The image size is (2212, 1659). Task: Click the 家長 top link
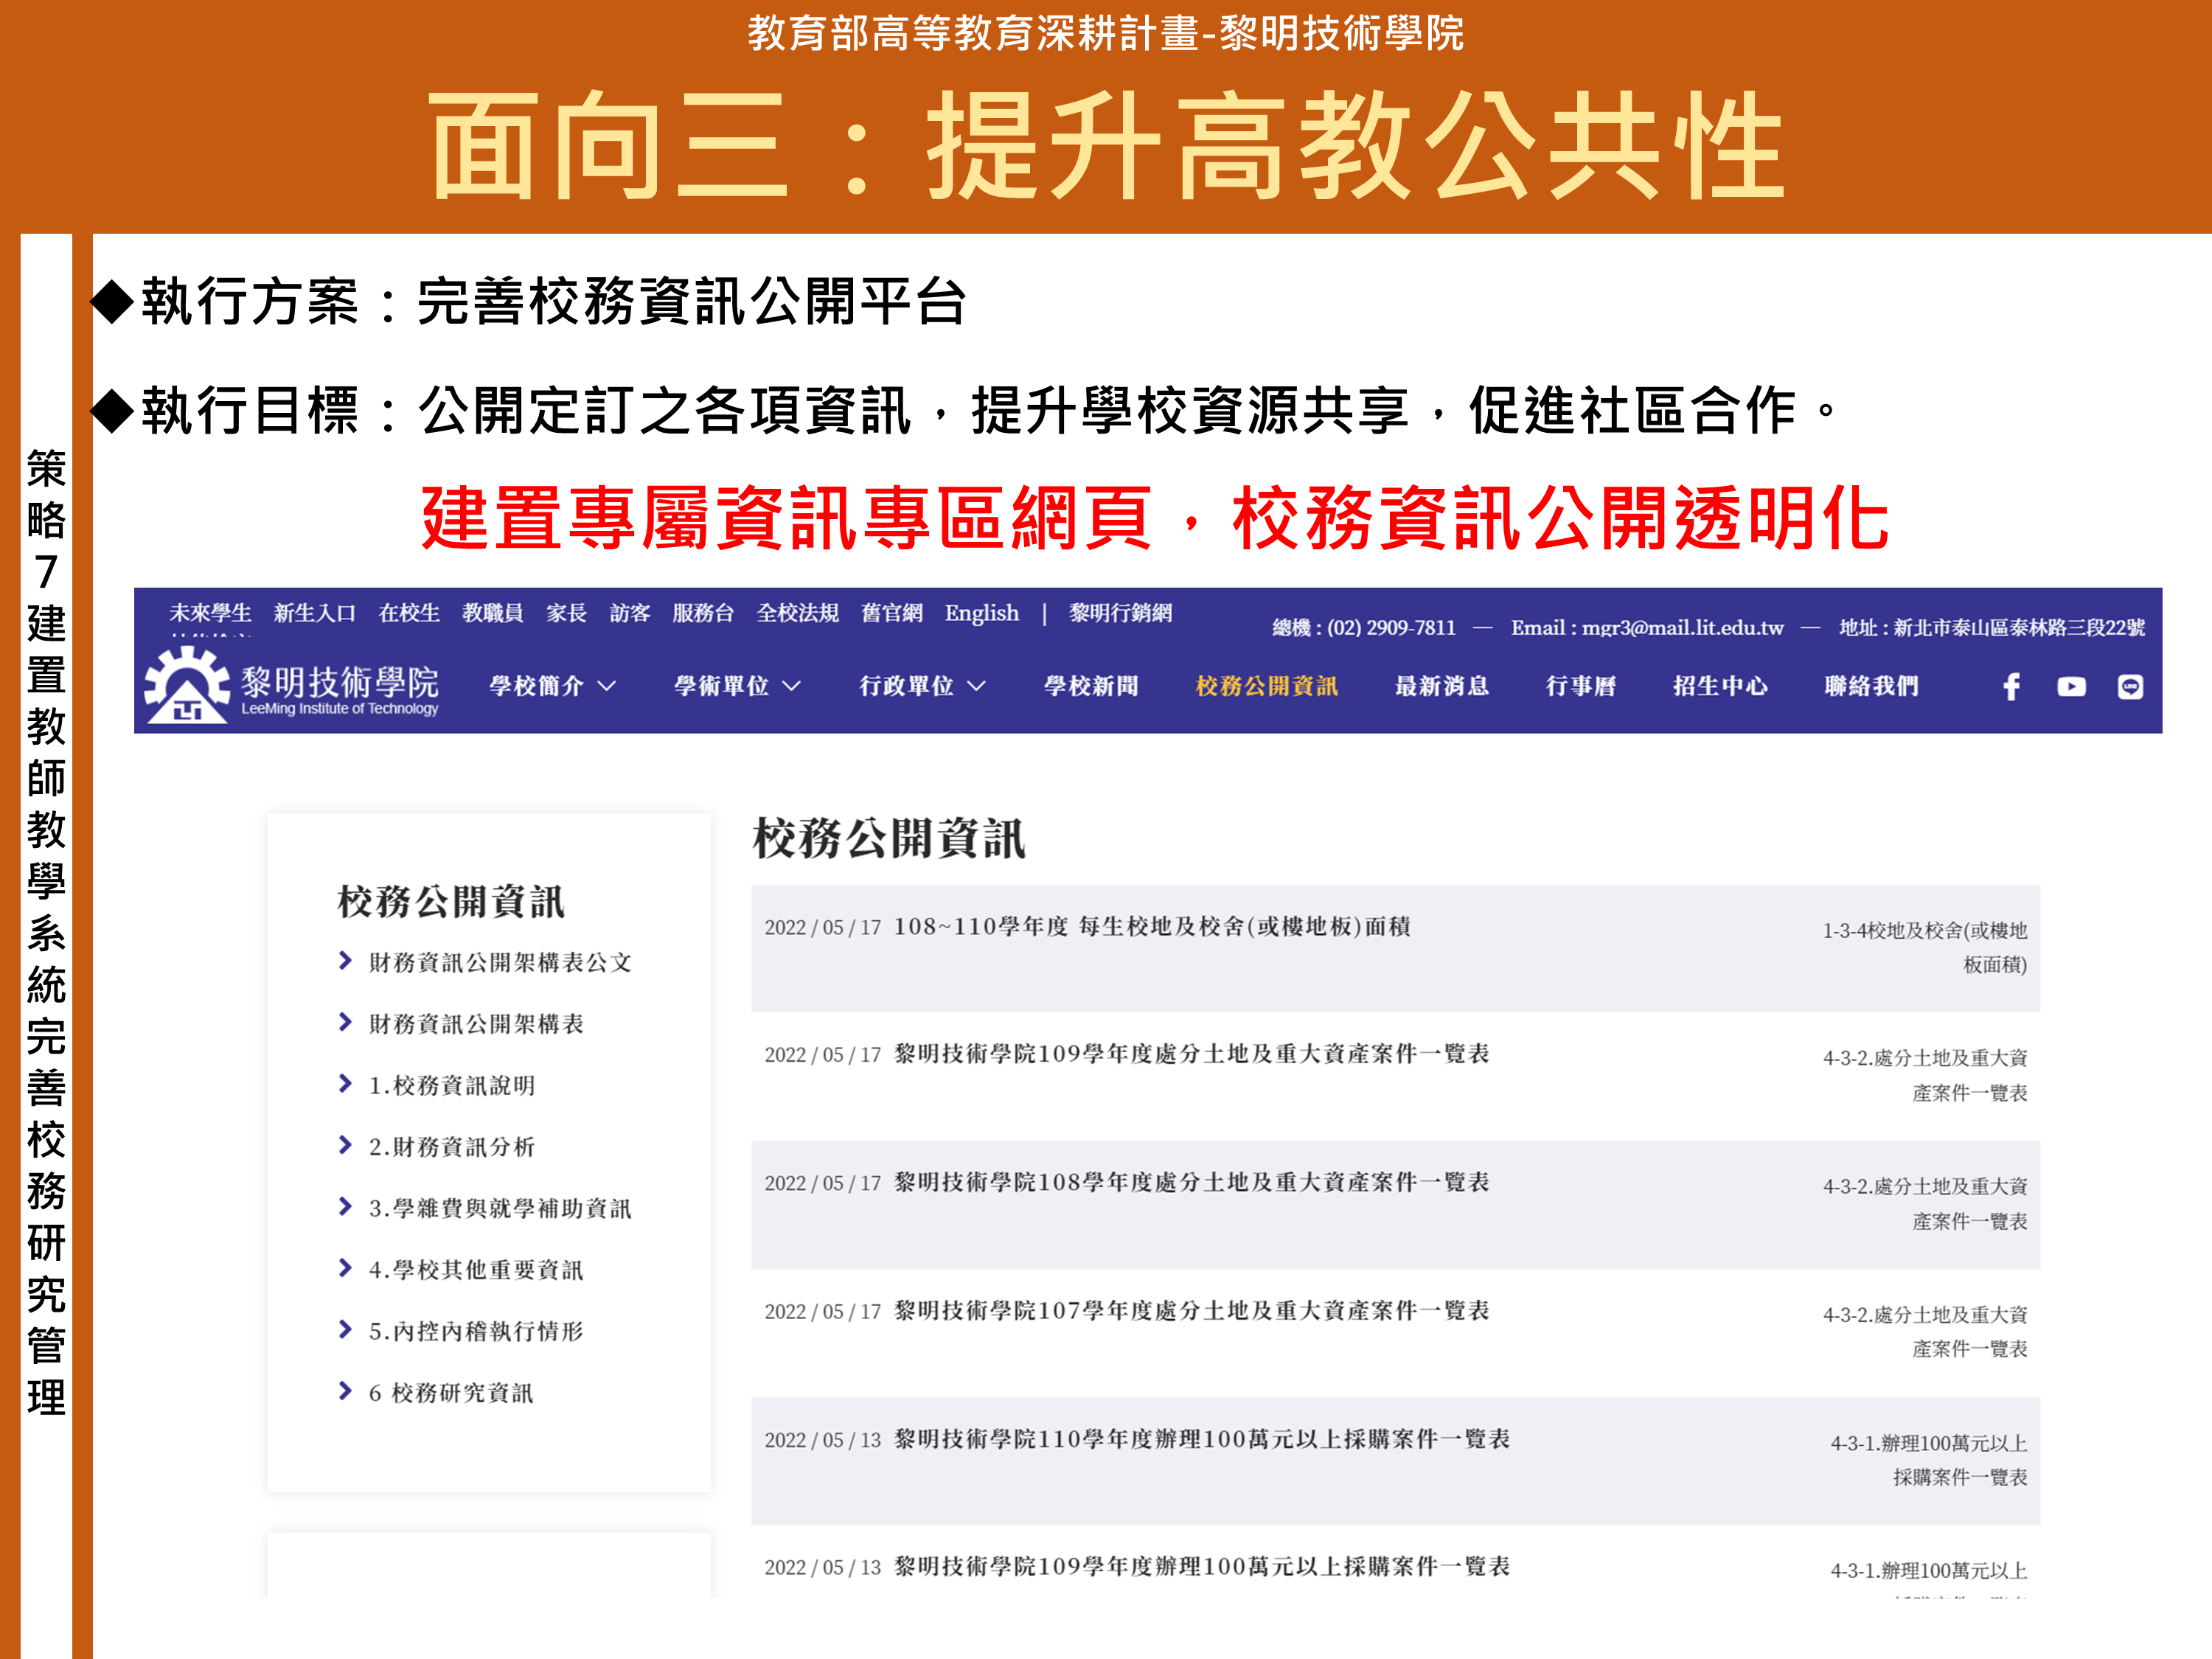click(x=566, y=613)
